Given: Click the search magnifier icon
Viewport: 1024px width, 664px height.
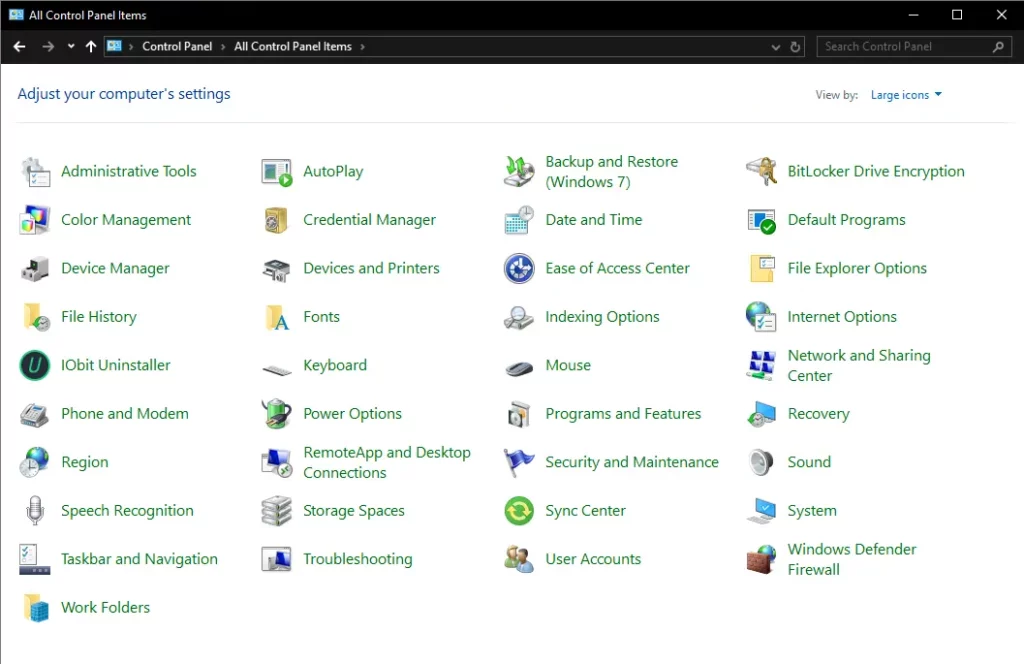Looking at the screenshot, I should pyautogui.click(x=998, y=46).
